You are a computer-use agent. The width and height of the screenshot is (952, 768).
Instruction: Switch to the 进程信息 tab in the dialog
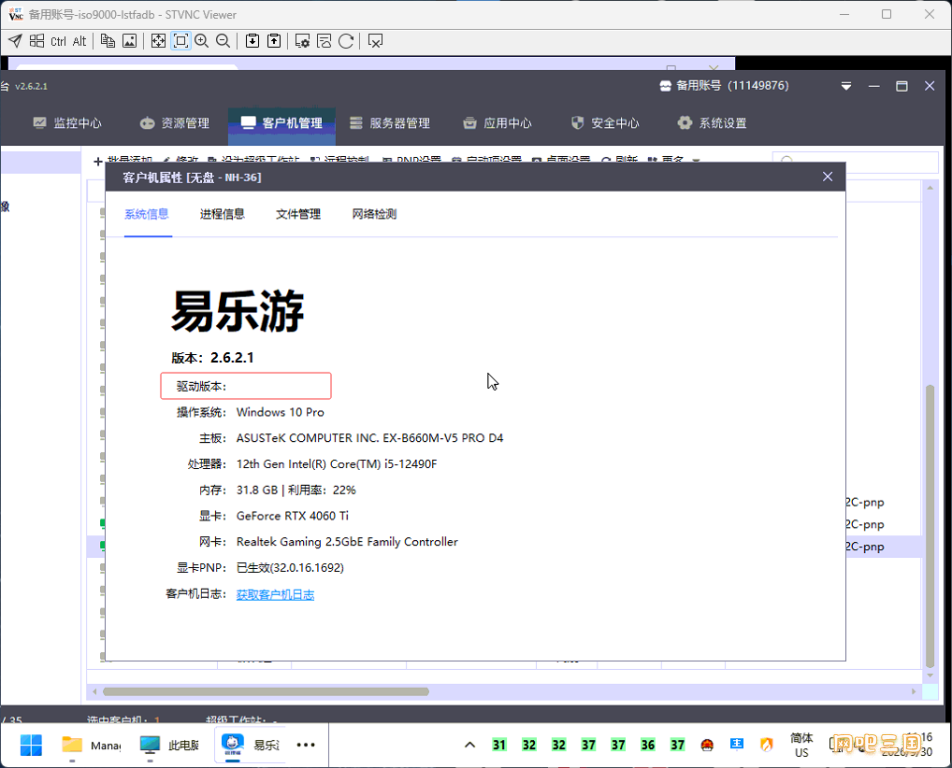click(x=222, y=214)
